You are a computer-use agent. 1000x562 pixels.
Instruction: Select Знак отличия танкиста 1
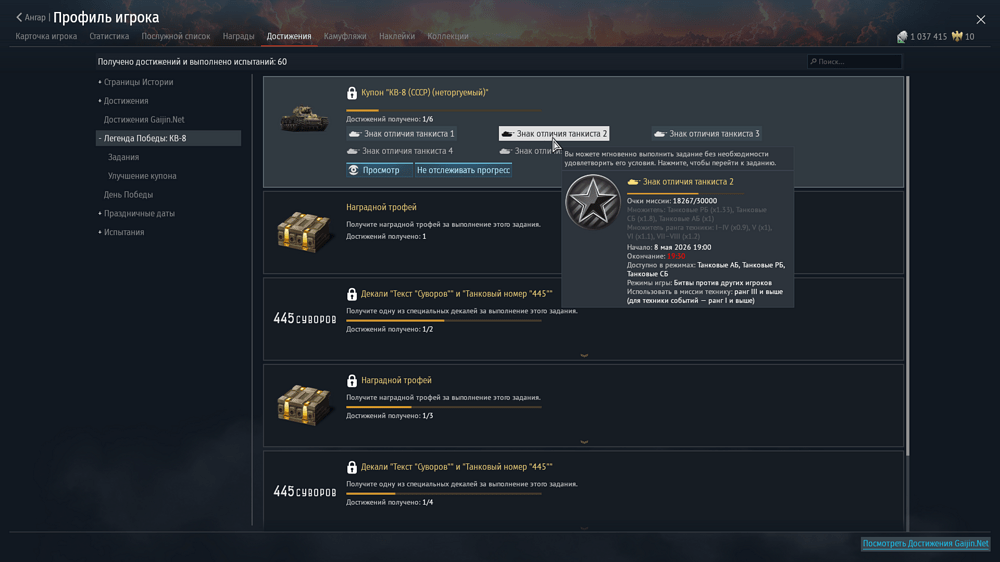401,134
